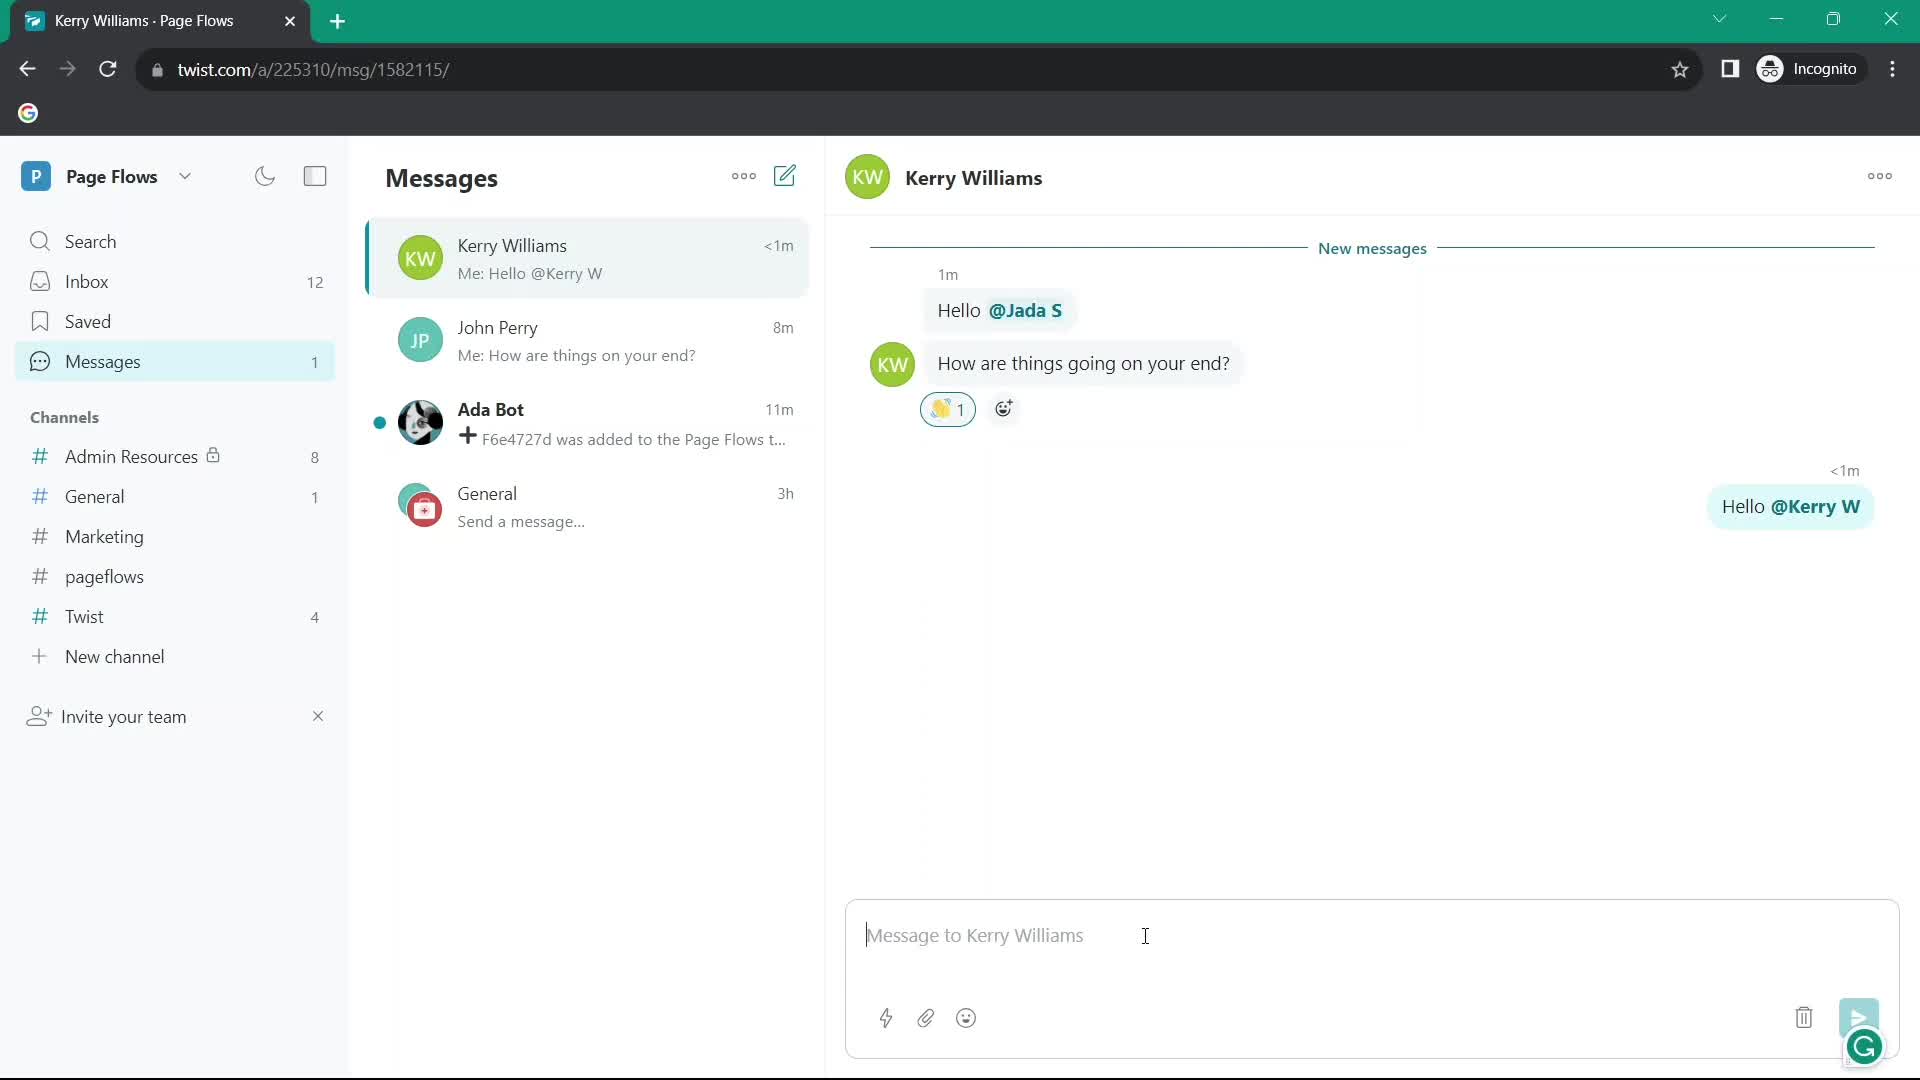Open quick actions lightning bolt icon
The width and height of the screenshot is (1920, 1080).
point(886,1018)
